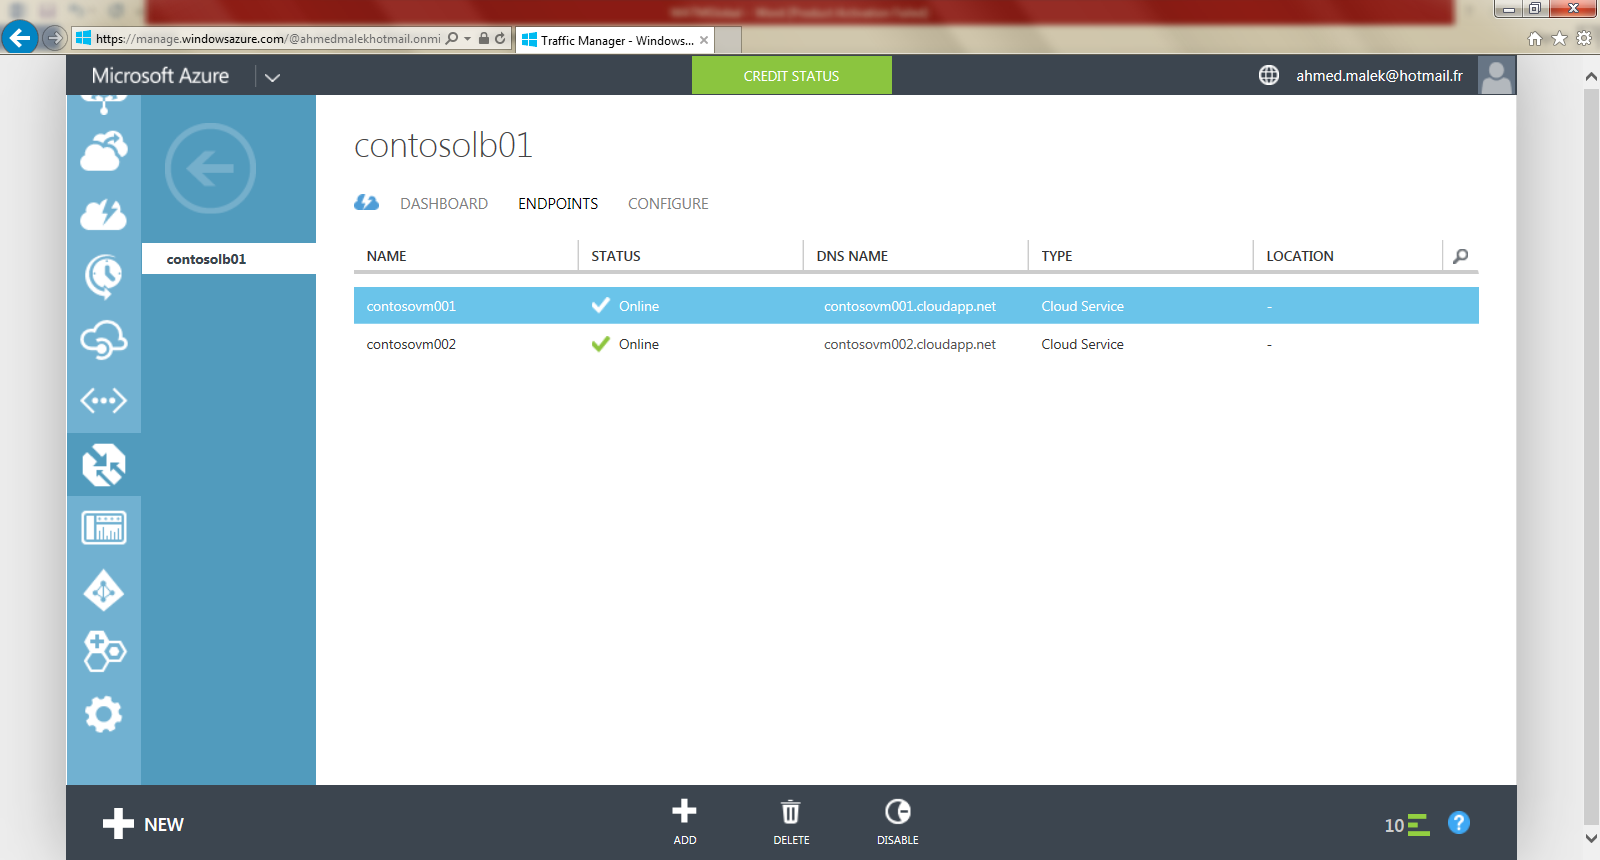Open the Media Services cloud icon in sidebar
Image resolution: width=1600 pixels, height=860 pixels.
coord(104,214)
